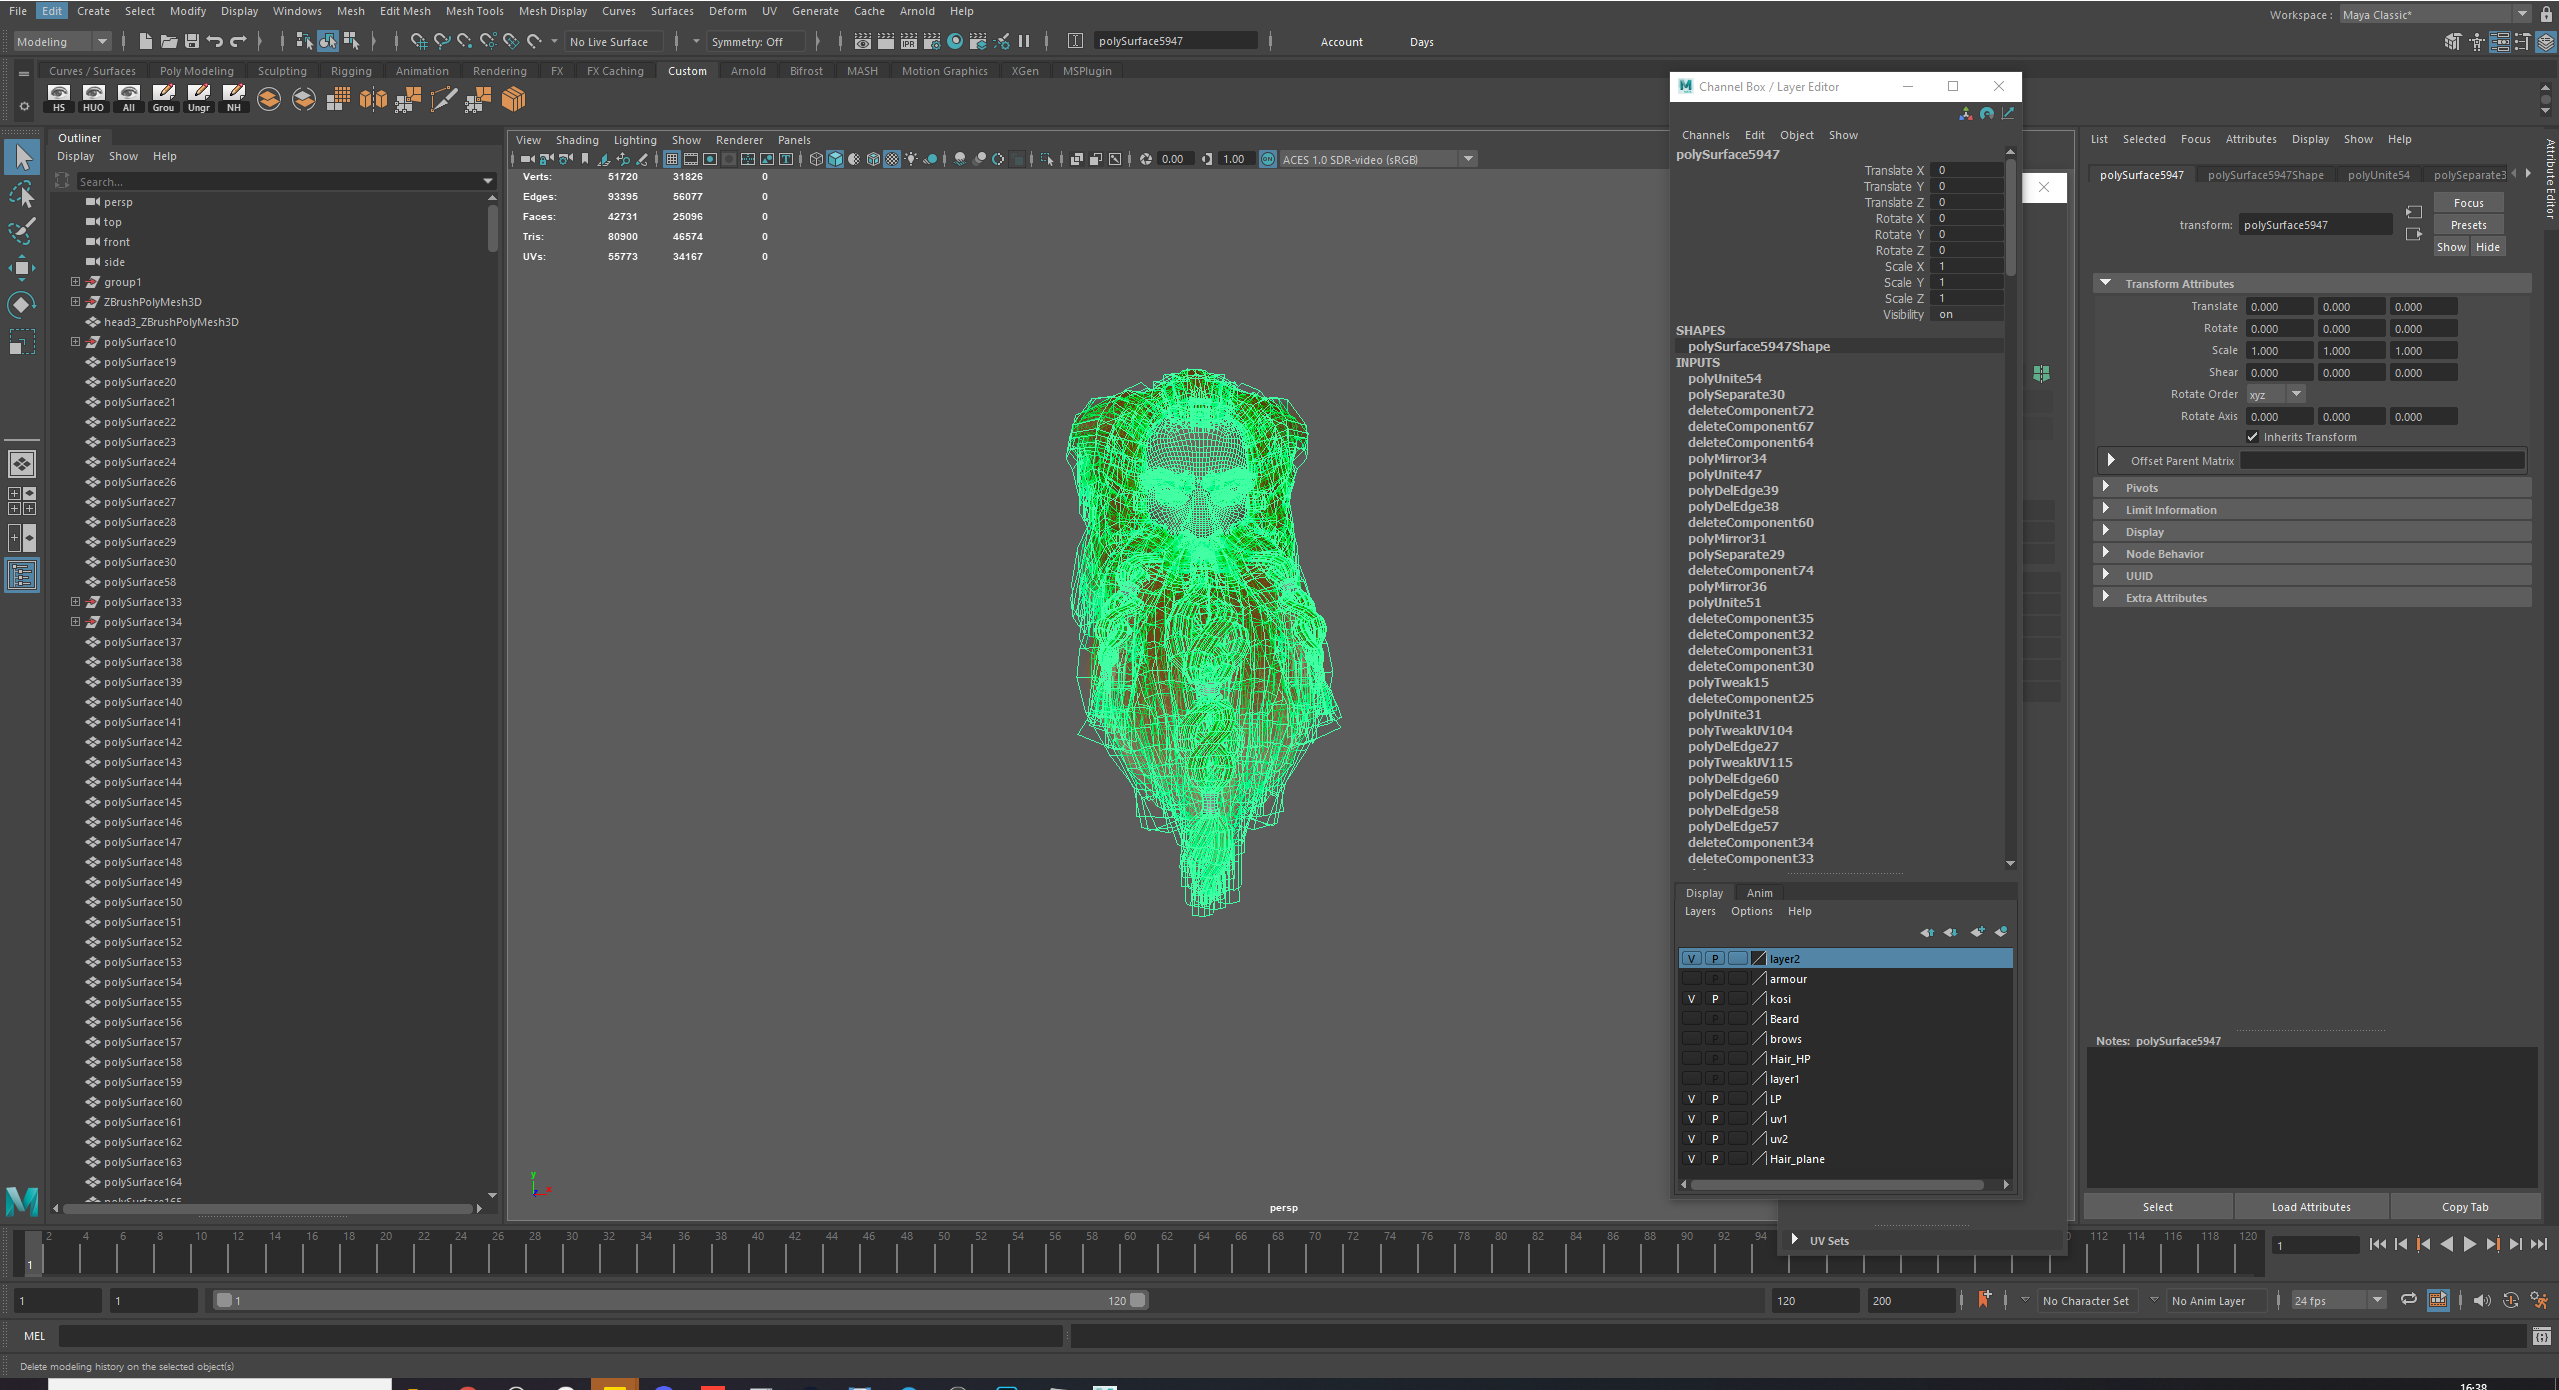This screenshot has width=2559, height=1390.
Task: Expand the Limit Information section
Action: point(2106,509)
